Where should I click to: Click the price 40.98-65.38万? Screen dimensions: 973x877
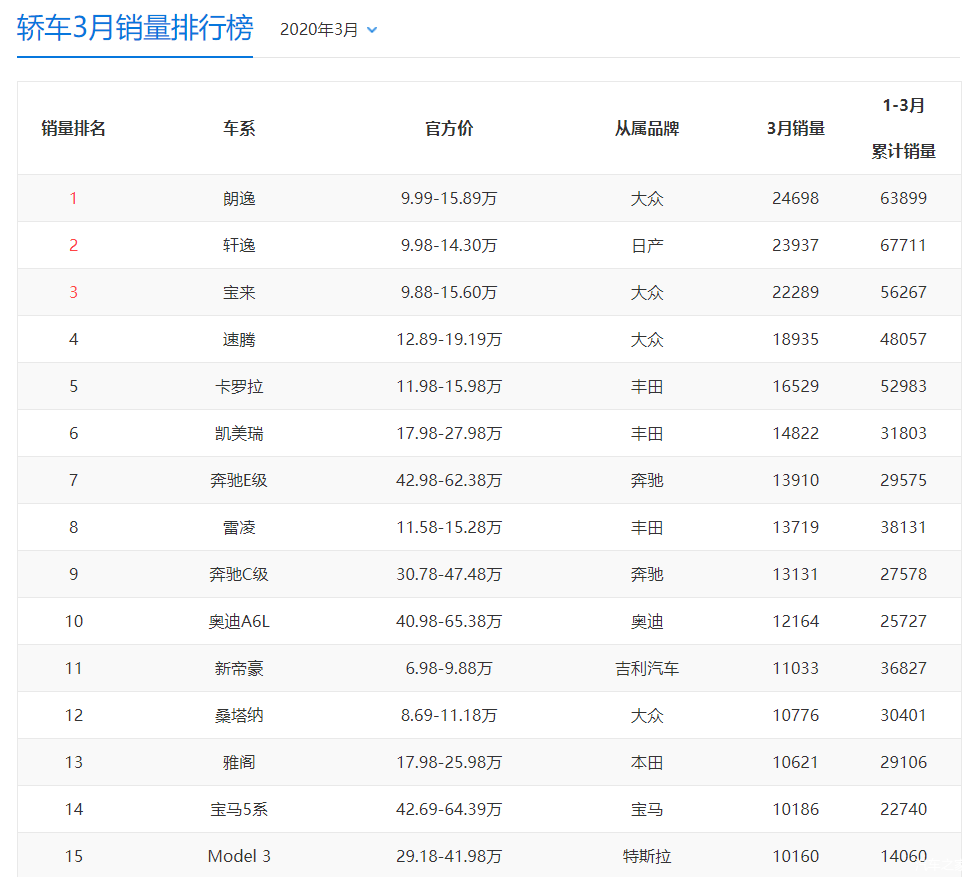coord(449,621)
